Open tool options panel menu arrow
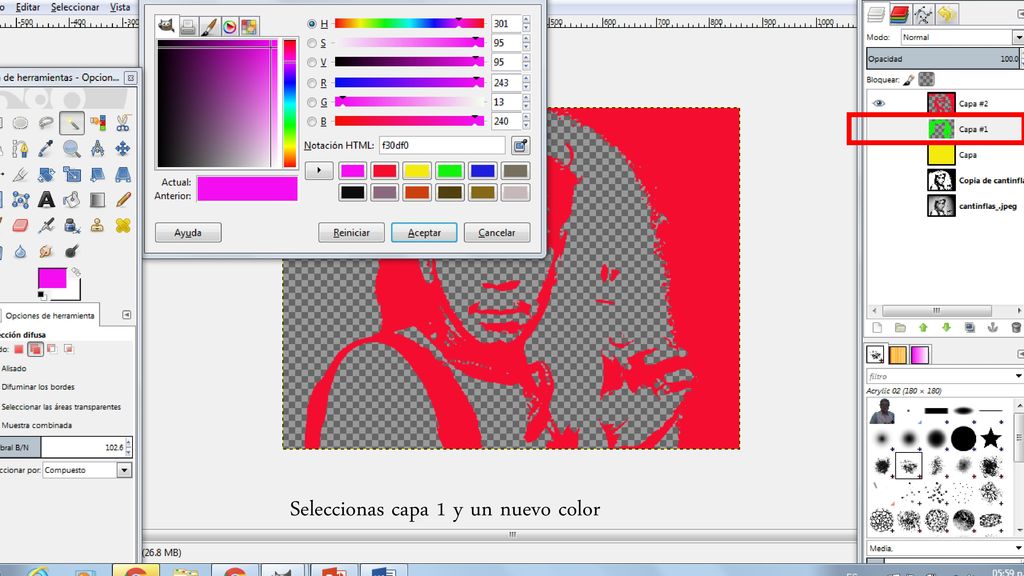This screenshot has height=576, width=1024. click(x=127, y=315)
